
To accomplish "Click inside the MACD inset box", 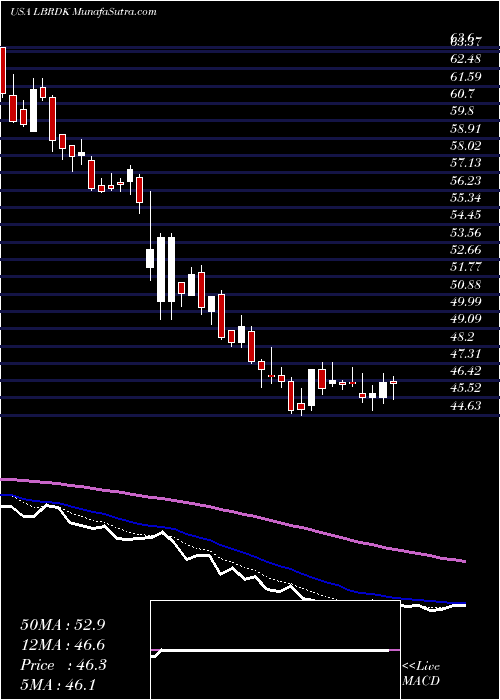I will [x=275, y=650].
